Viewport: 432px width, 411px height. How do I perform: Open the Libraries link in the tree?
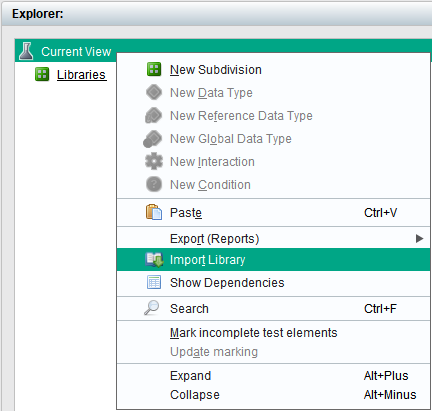[81, 75]
